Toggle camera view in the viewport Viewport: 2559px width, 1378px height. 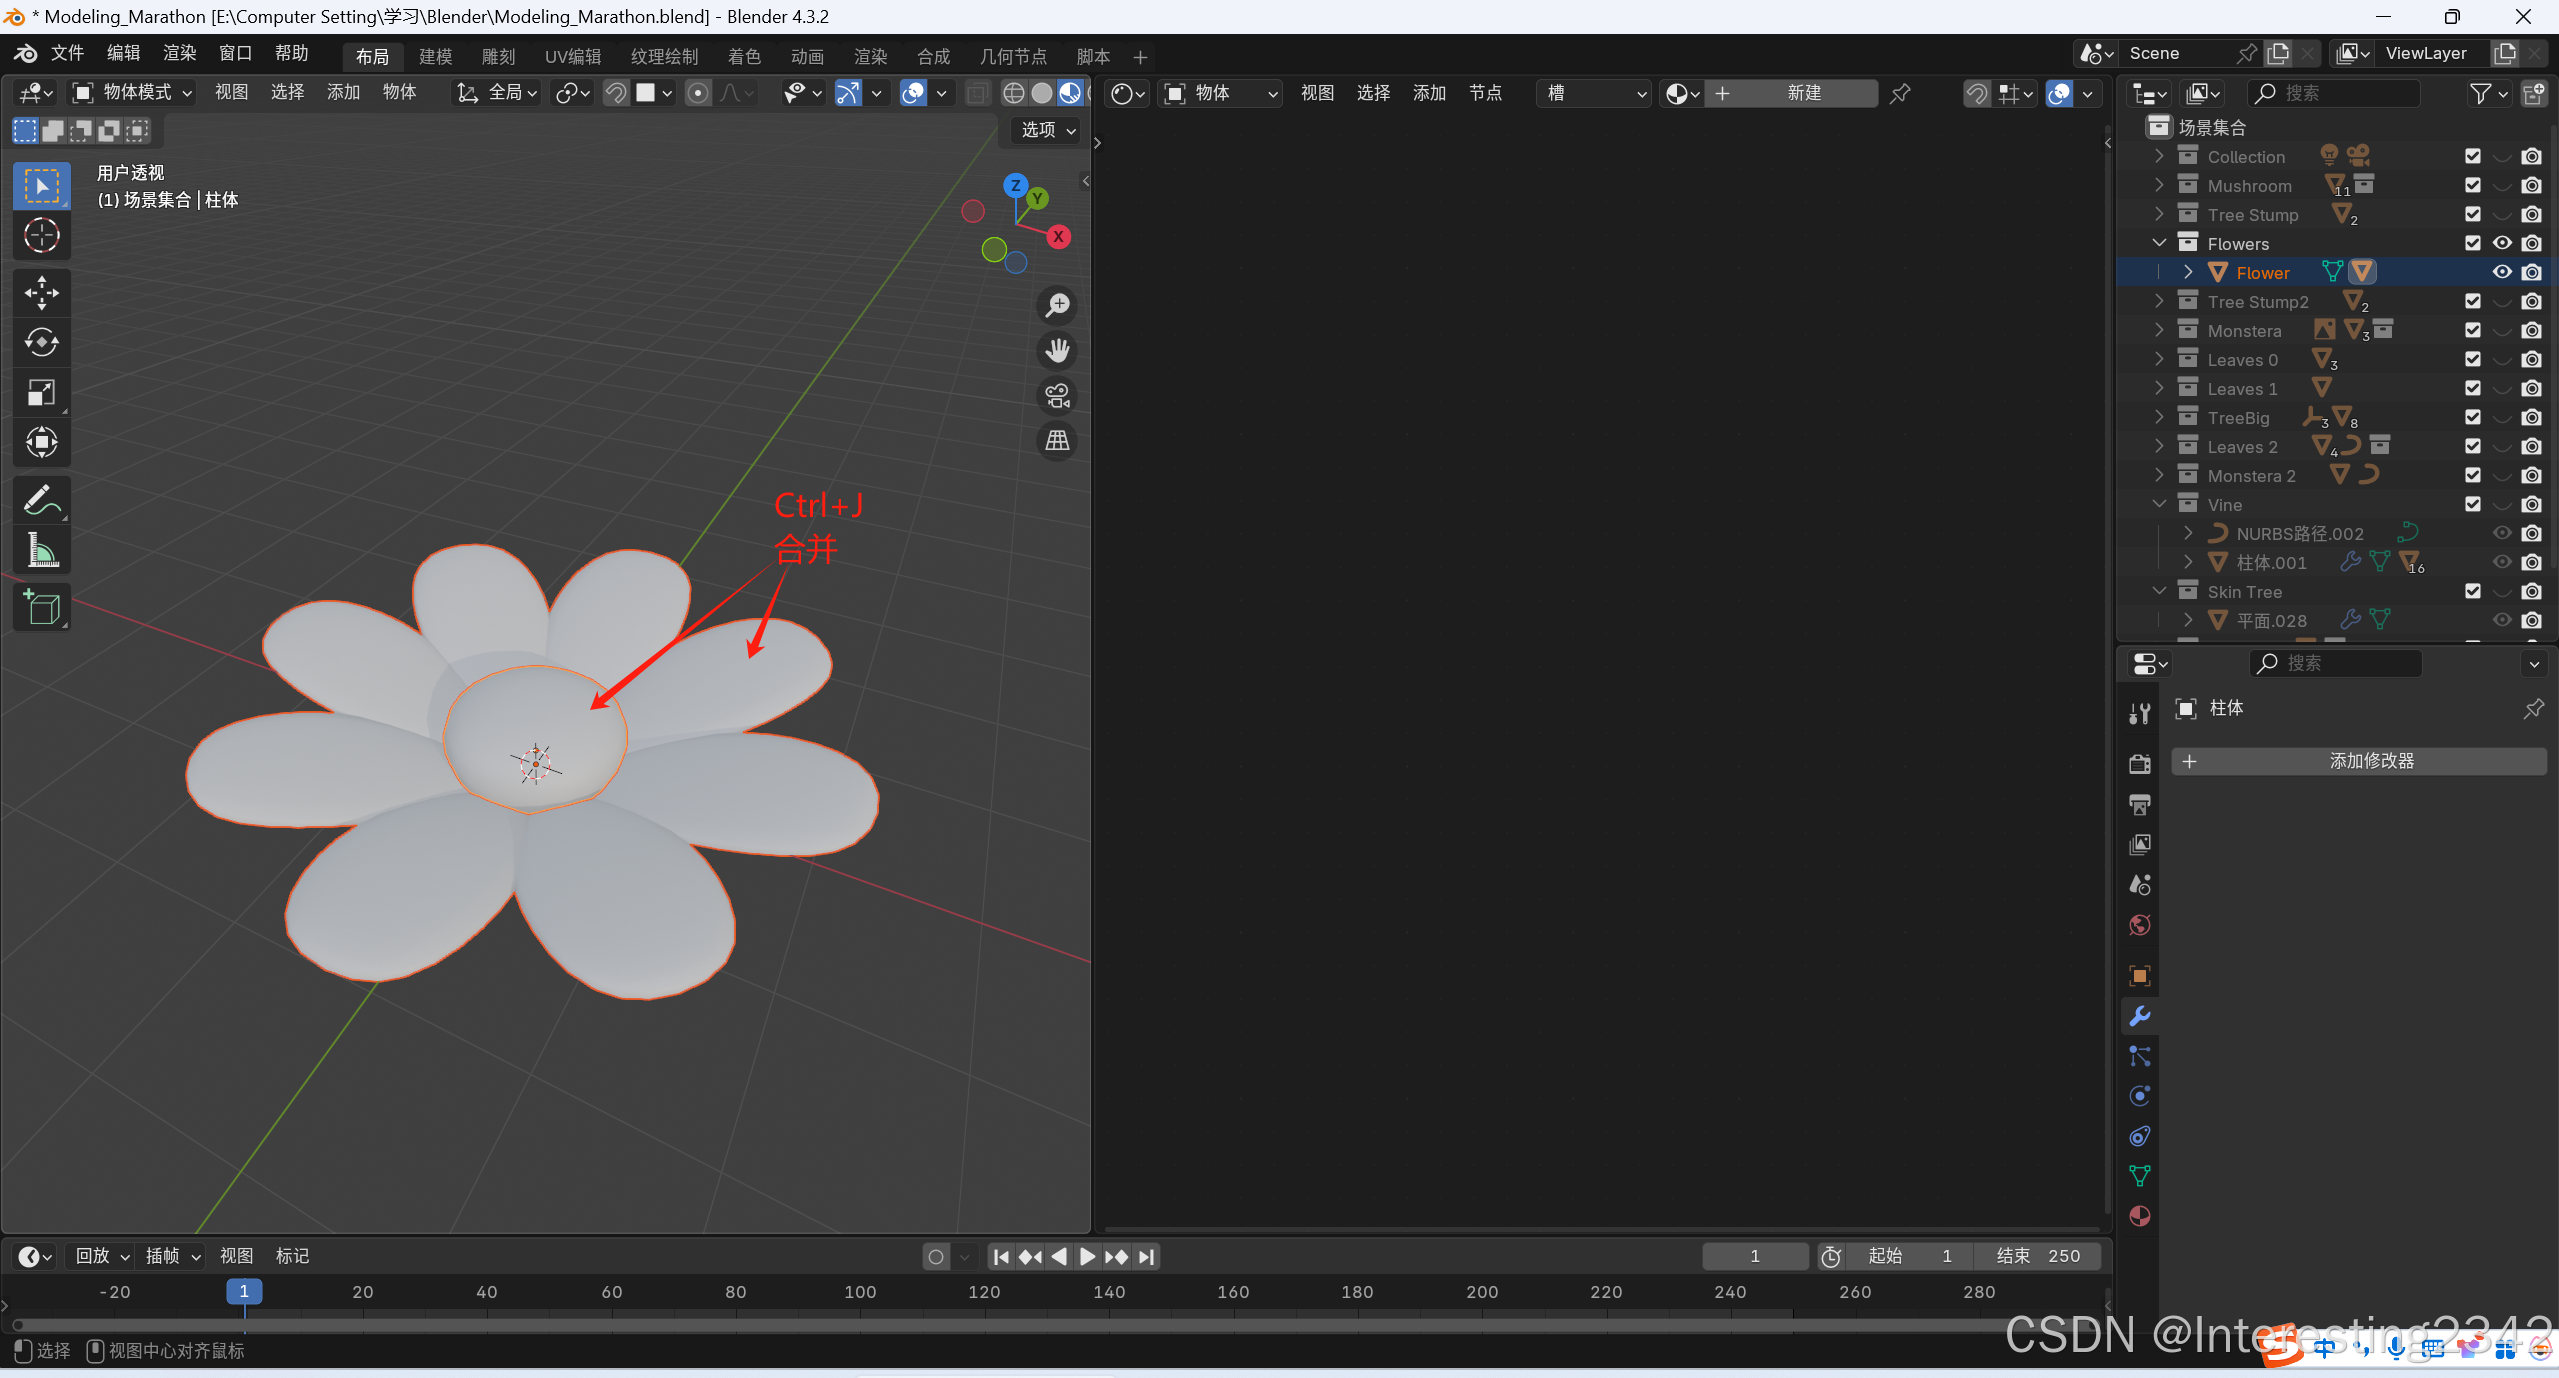[x=1057, y=395]
